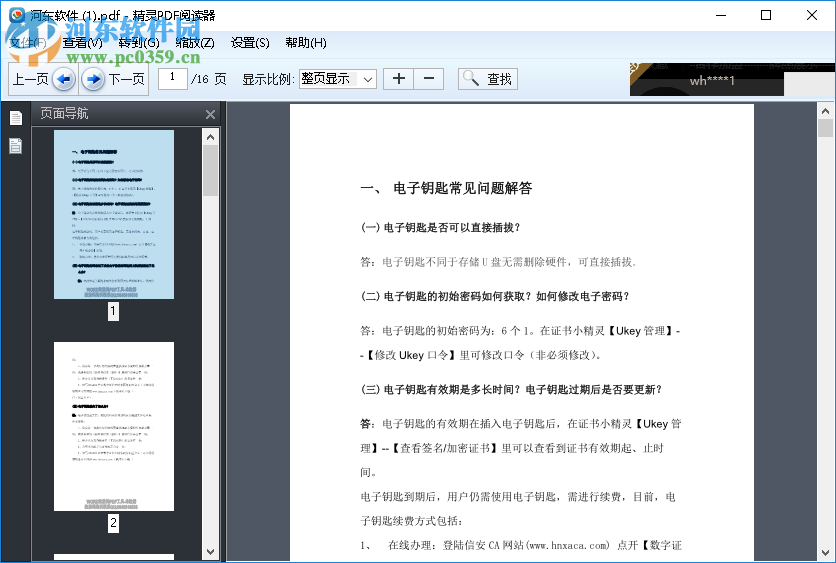836x563 pixels.
Task: Open the 帮助(H) menu
Action: (x=306, y=43)
